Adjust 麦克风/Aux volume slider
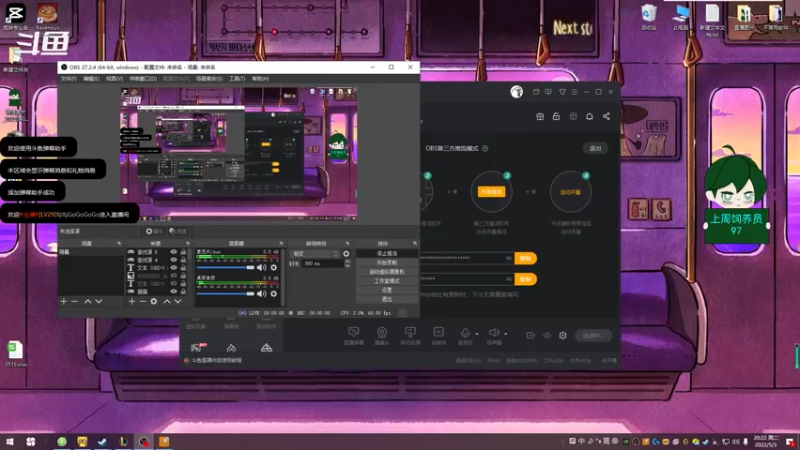 point(226,267)
